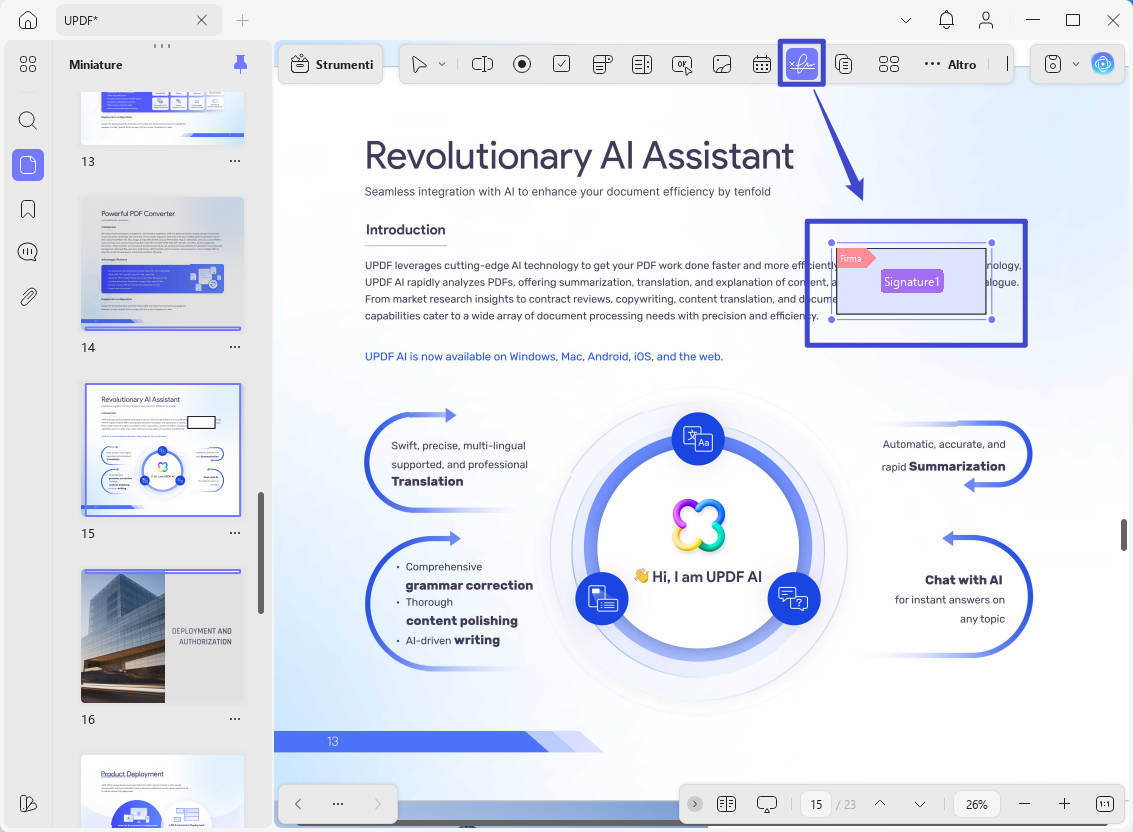The height and width of the screenshot is (832, 1133).
Task: Open the attachments paperclip panel
Action: [27, 296]
